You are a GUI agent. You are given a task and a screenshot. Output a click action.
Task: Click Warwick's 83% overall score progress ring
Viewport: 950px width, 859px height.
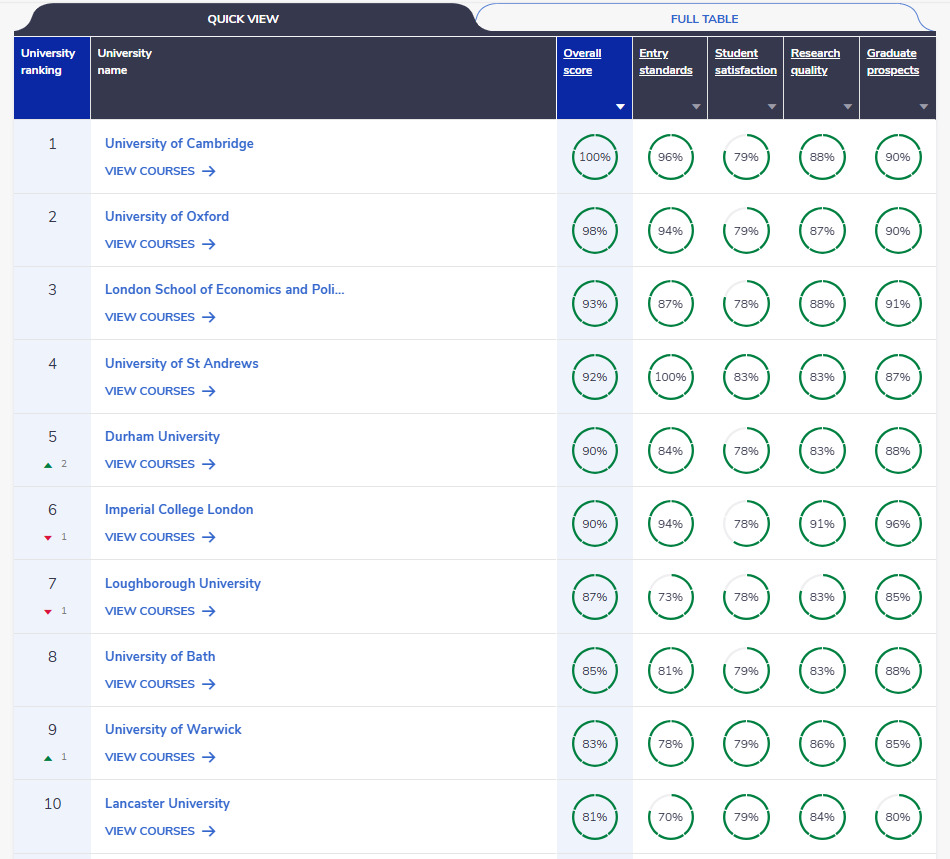[x=594, y=744]
